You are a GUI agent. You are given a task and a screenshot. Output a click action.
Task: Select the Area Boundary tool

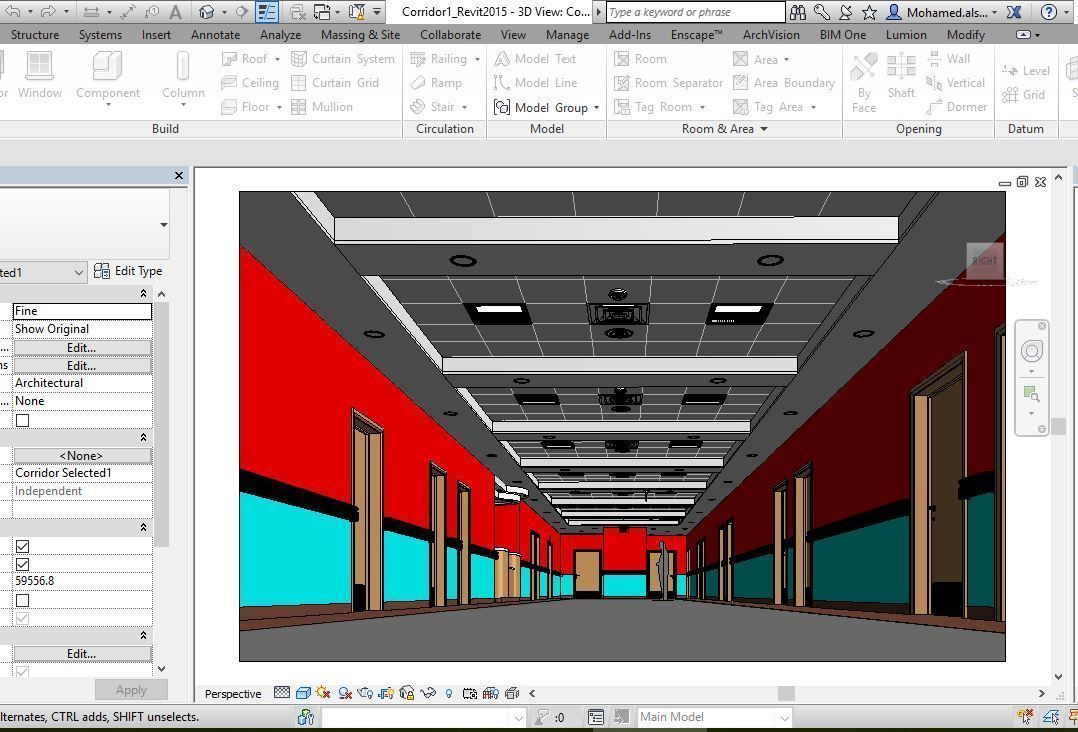[x=784, y=82]
